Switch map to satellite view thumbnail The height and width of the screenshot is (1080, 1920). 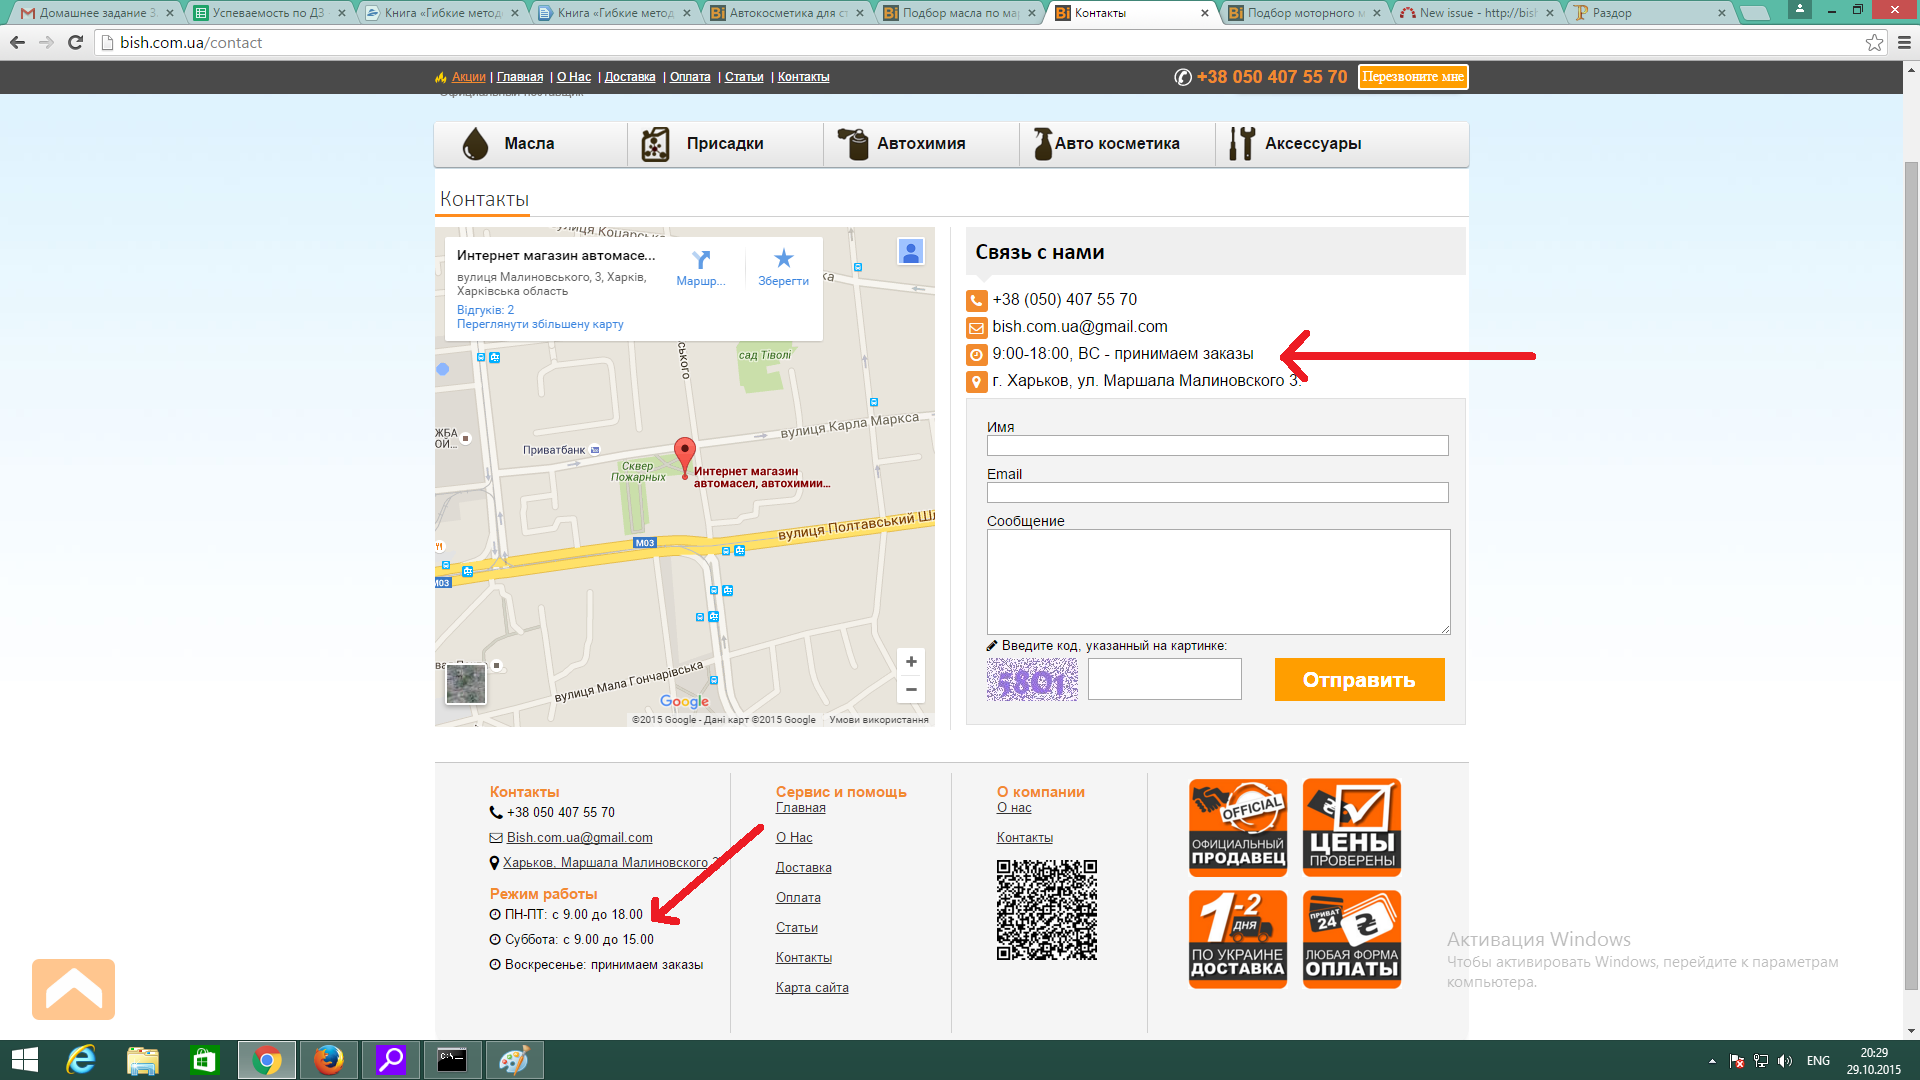click(465, 684)
